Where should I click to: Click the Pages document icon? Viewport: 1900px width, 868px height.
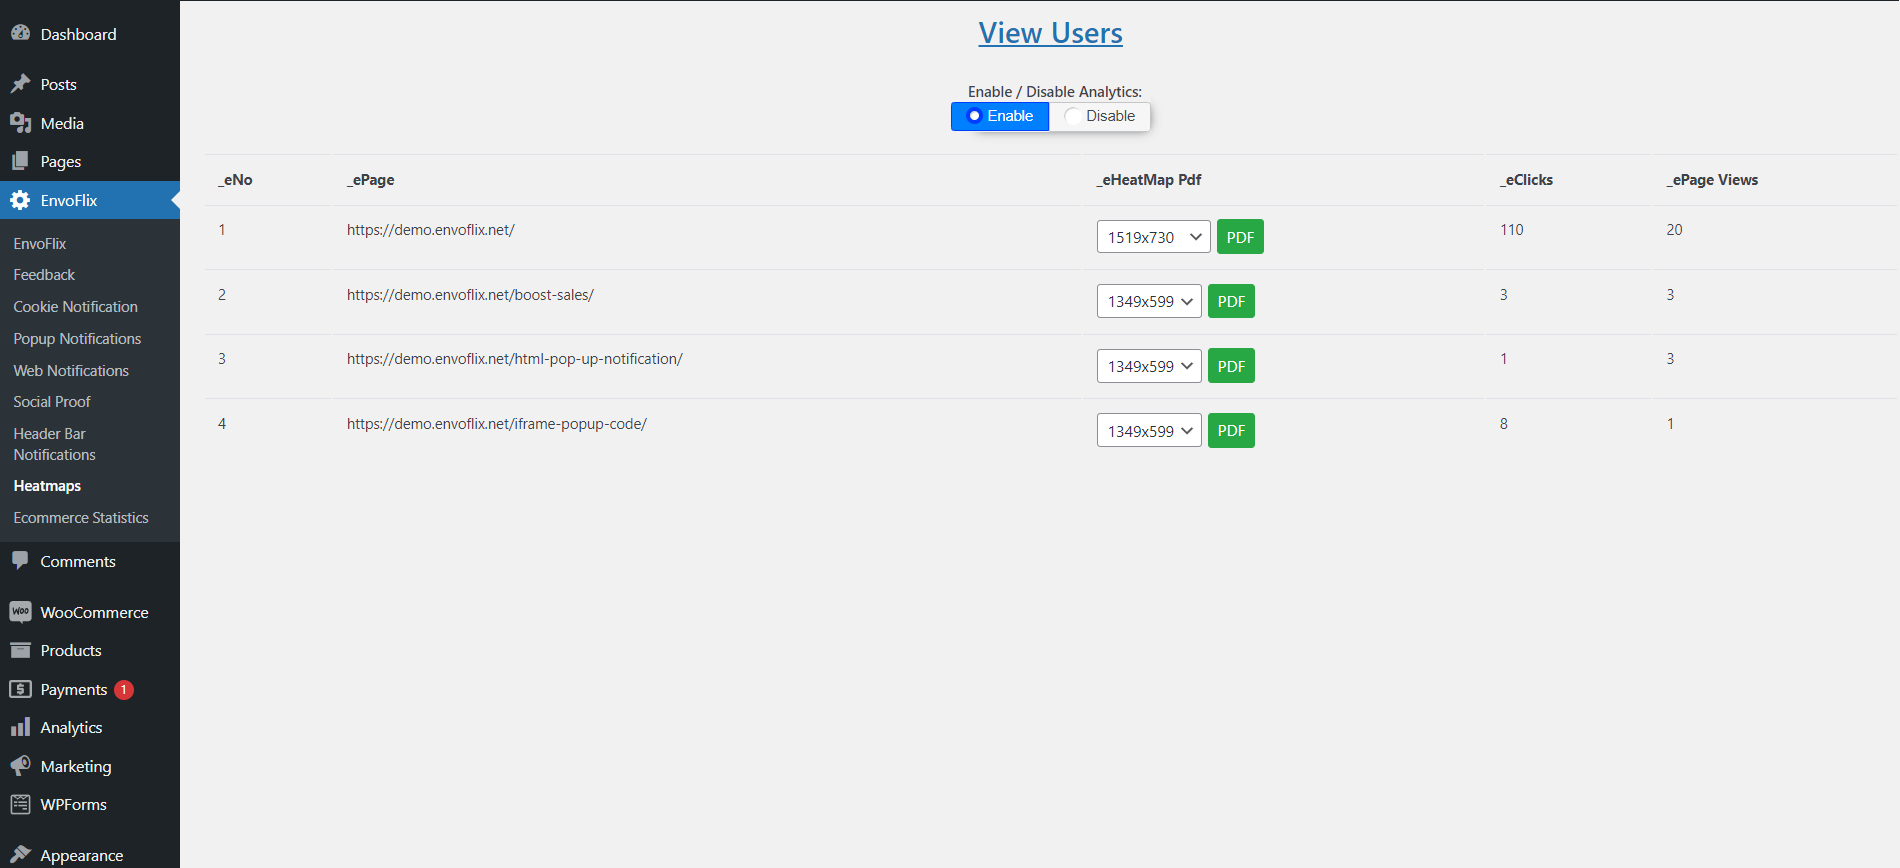pyautogui.click(x=20, y=161)
